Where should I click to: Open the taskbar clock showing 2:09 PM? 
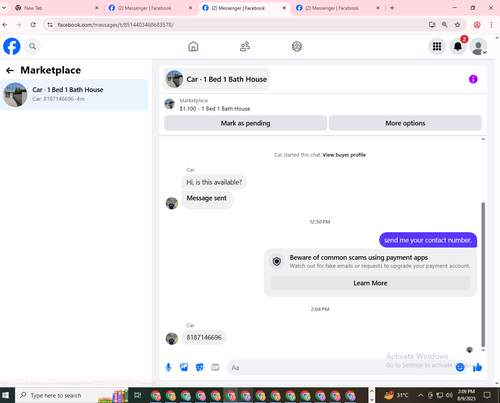pos(466,395)
